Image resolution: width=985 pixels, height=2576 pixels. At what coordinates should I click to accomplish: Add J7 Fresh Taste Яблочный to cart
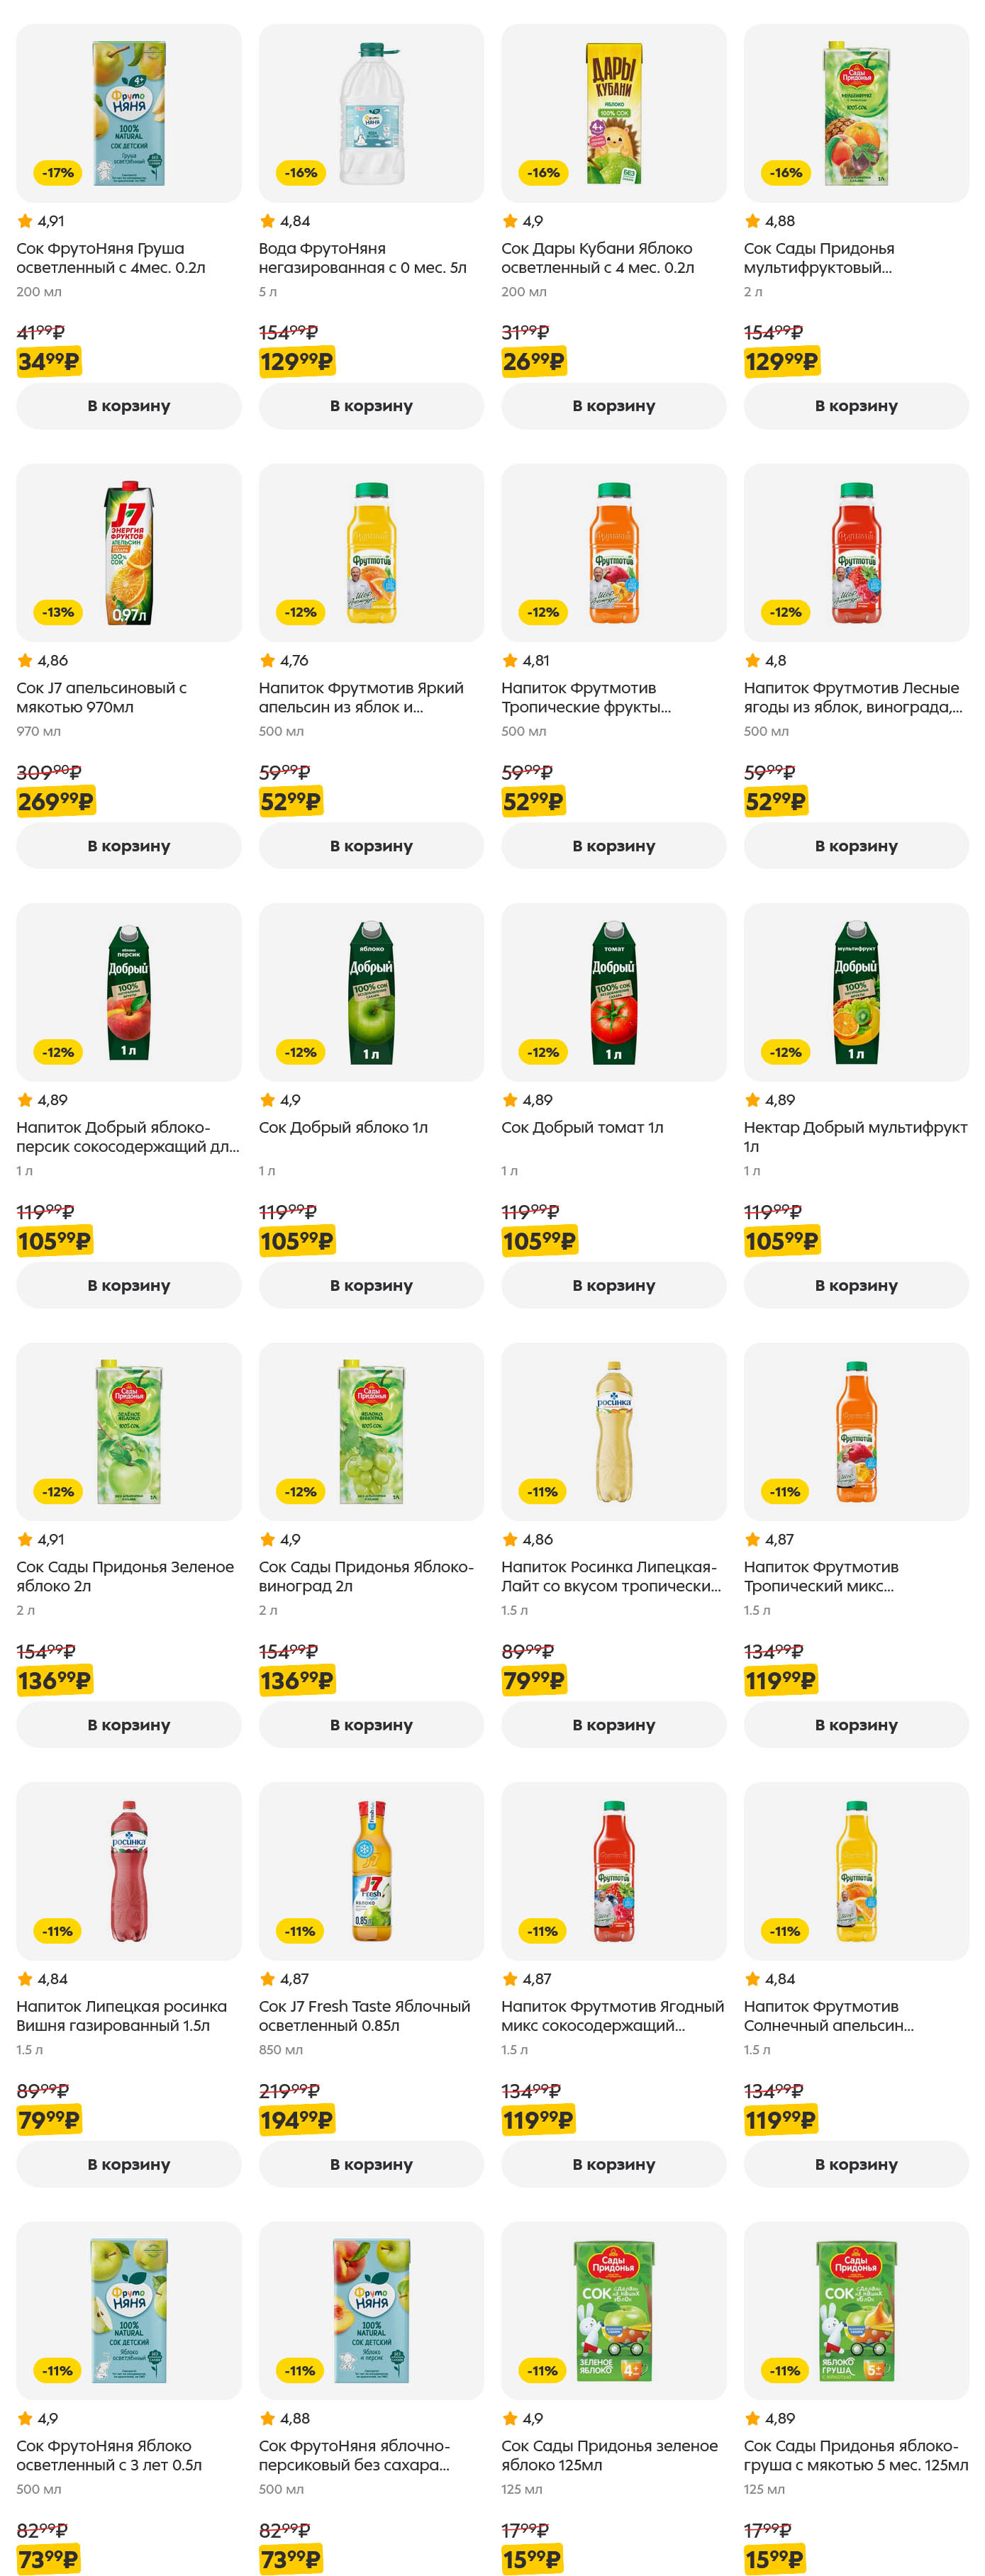pyautogui.click(x=371, y=2164)
